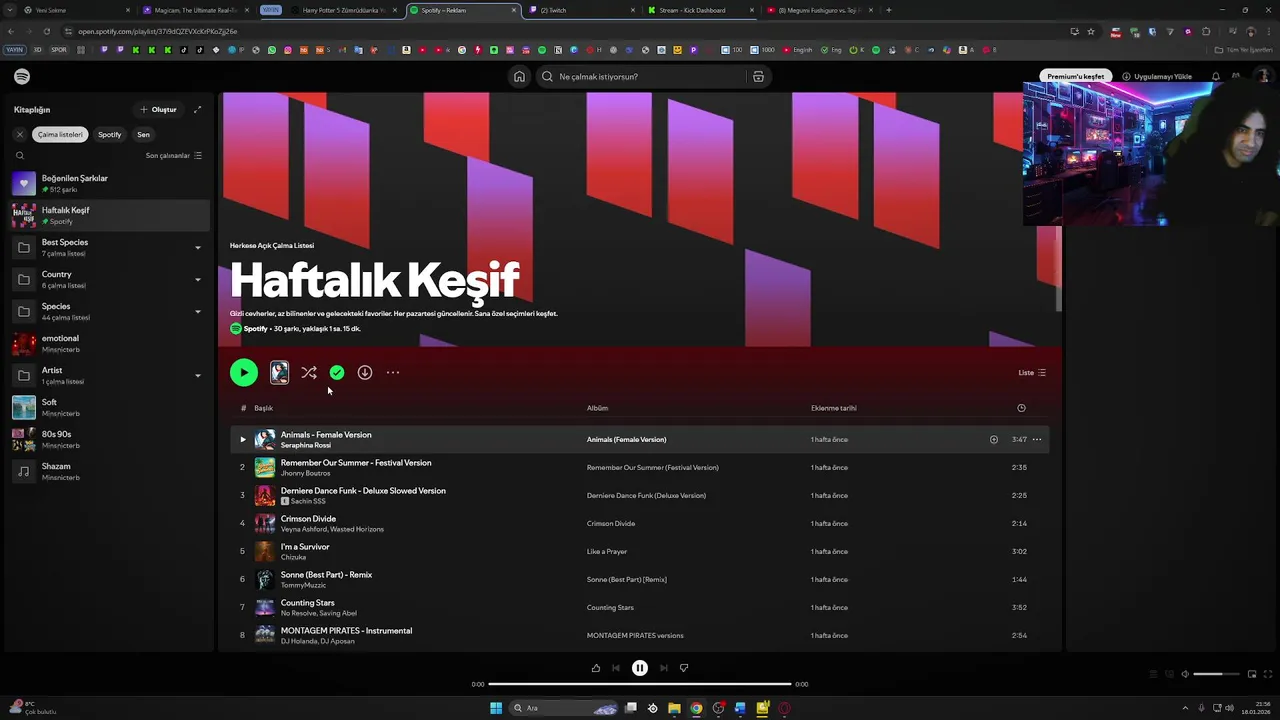The height and width of the screenshot is (720, 1280).
Task: Open File Explorer from the taskbar
Action: click(674, 708)
